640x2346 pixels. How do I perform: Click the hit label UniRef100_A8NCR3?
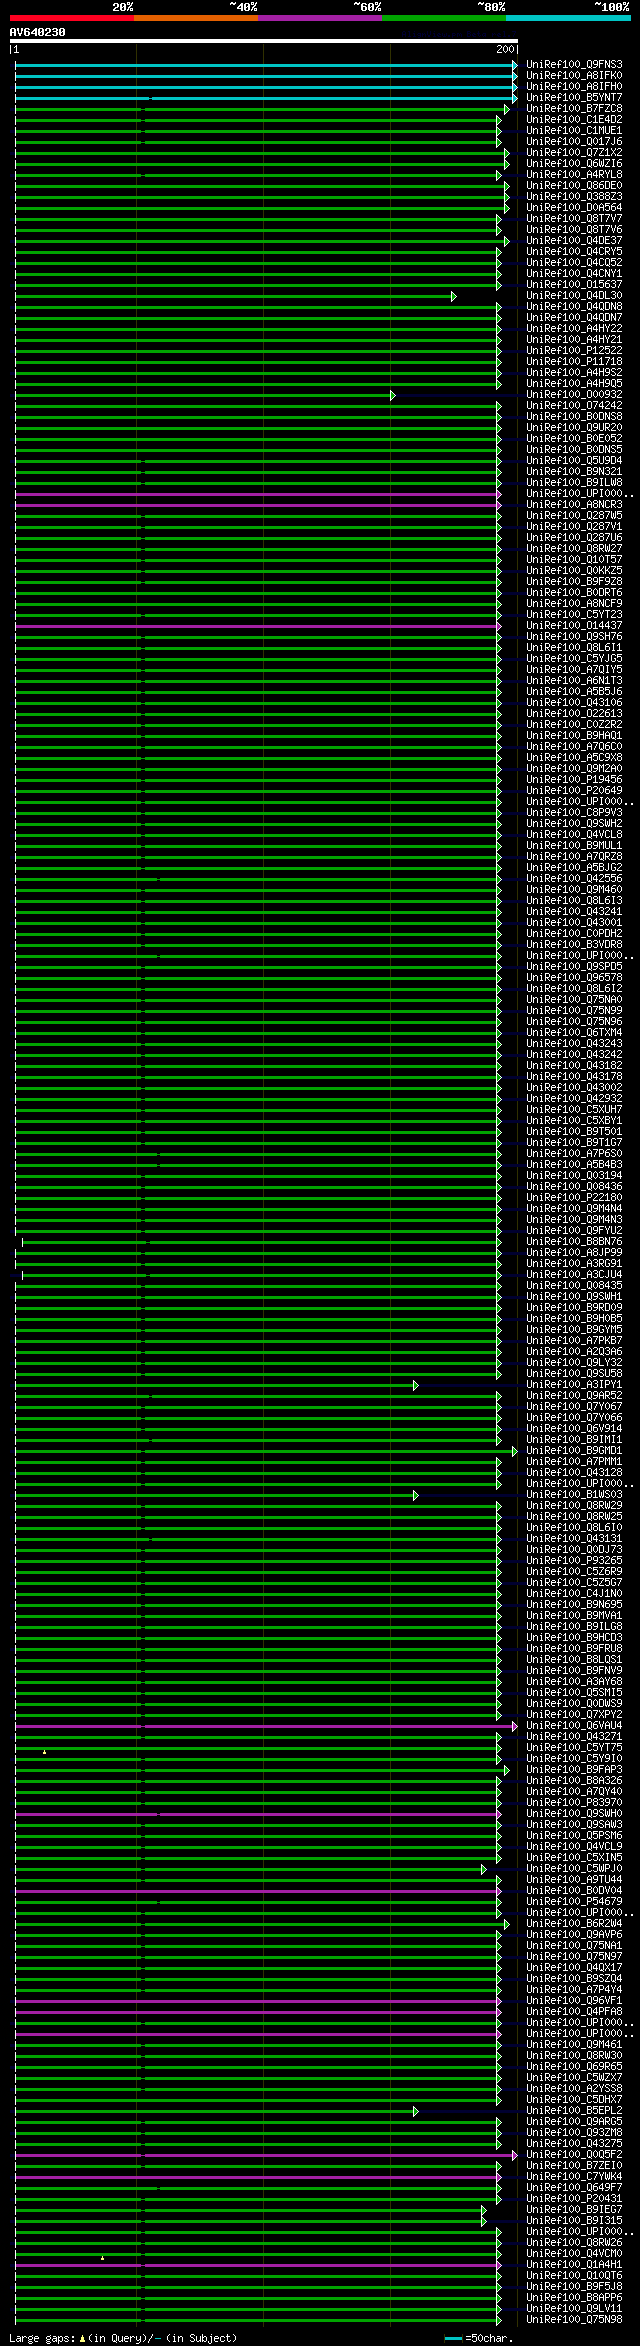574,504
